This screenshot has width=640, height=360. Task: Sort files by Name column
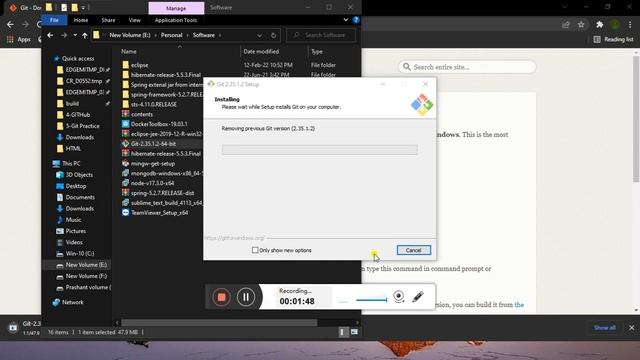click(x=129, y=51)
